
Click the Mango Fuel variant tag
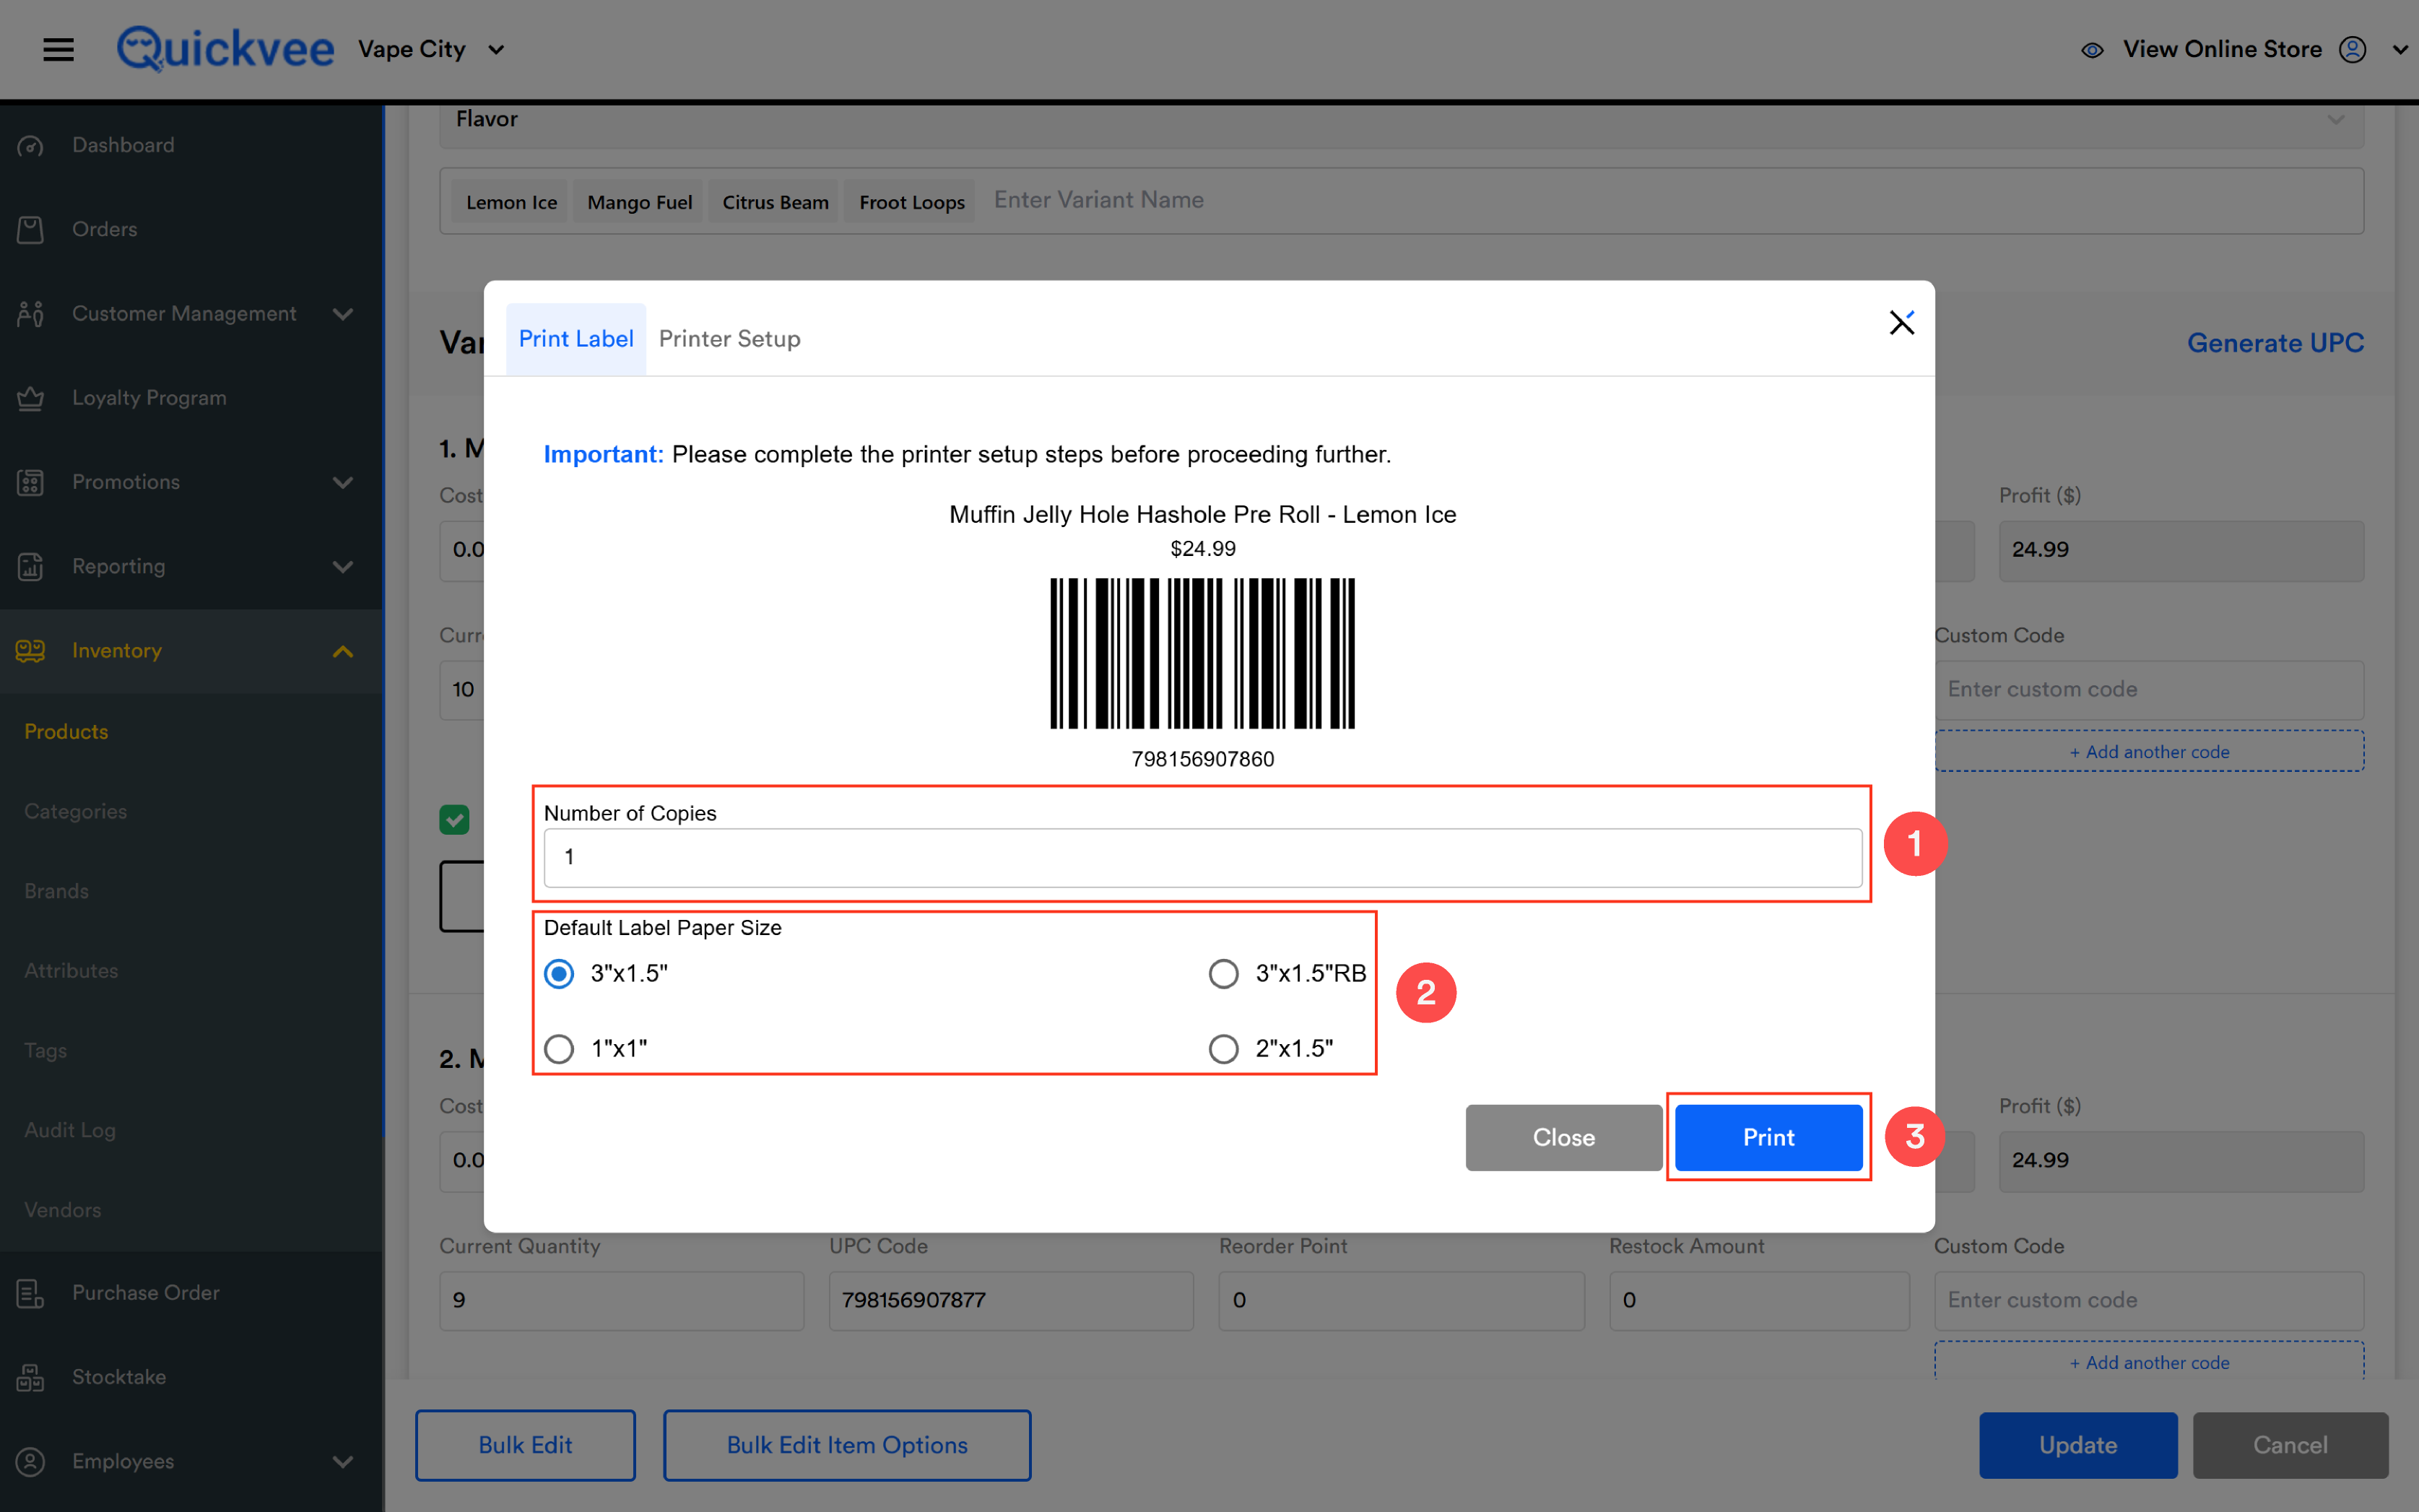click(639, 202)
